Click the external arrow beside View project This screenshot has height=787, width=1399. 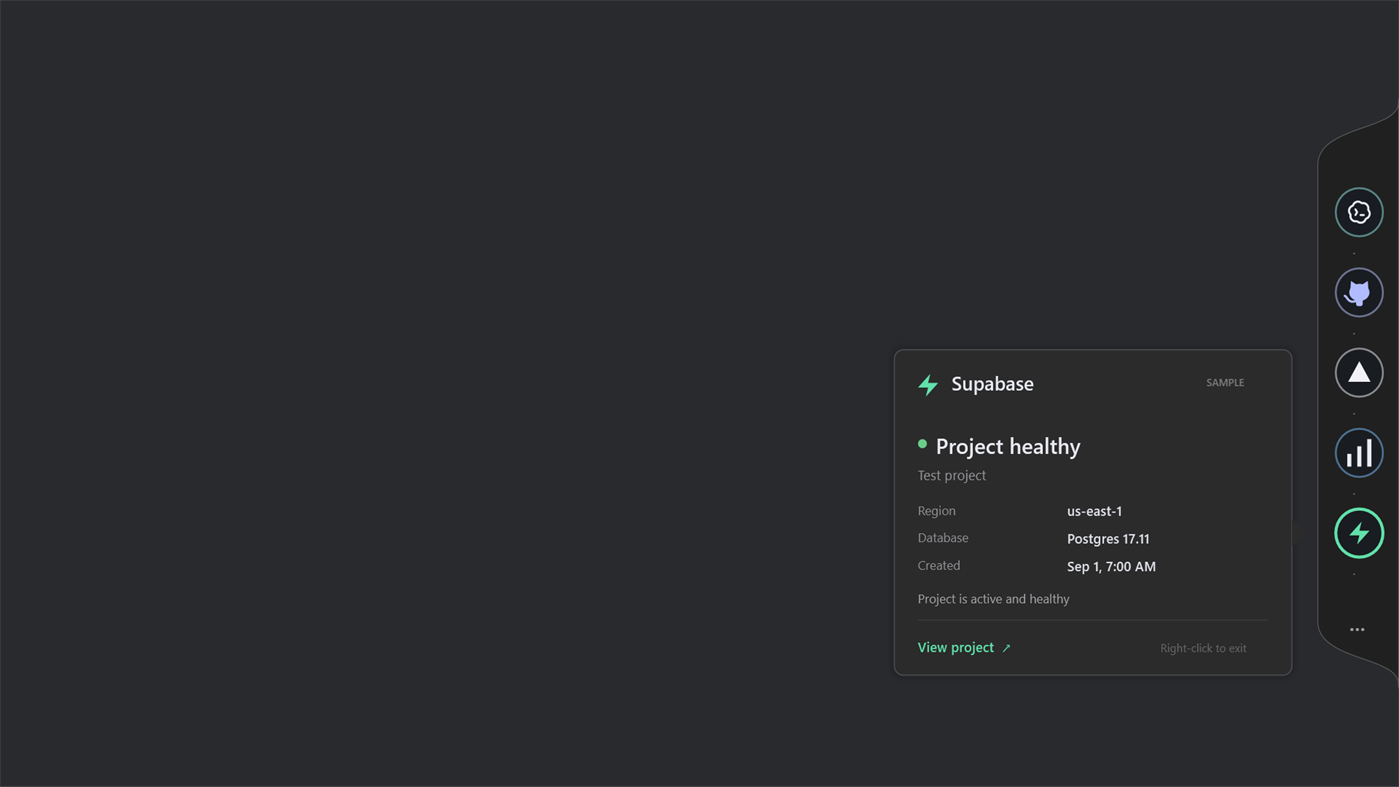point(1006,648)
